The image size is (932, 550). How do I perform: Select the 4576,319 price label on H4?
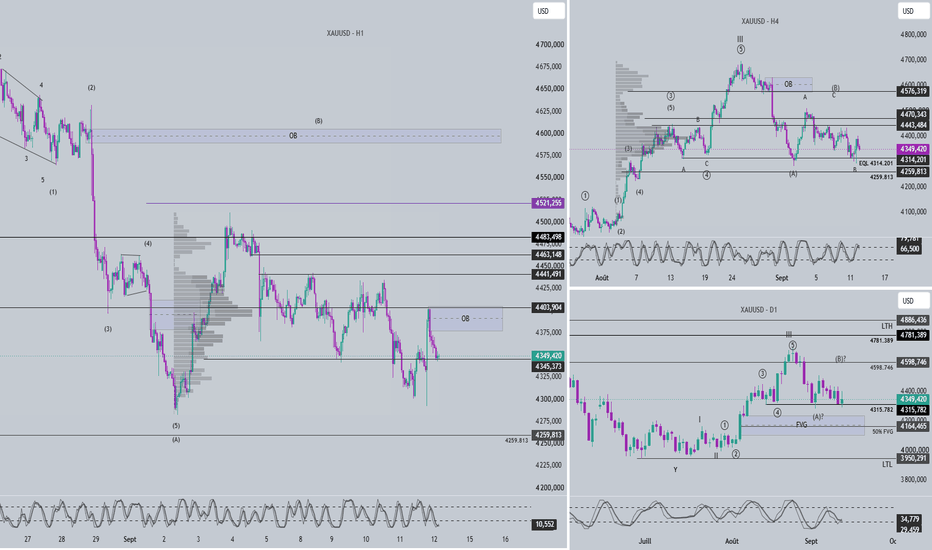pyautogui.click(x=913, y=91)
